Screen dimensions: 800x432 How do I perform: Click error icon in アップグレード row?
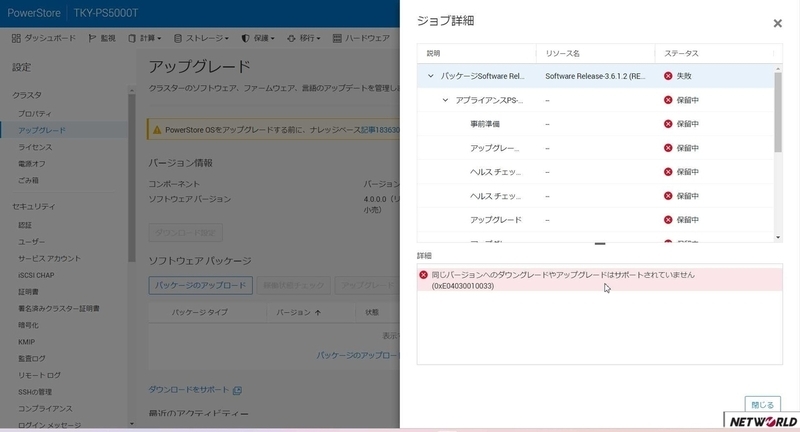click(x=668, y=220)
